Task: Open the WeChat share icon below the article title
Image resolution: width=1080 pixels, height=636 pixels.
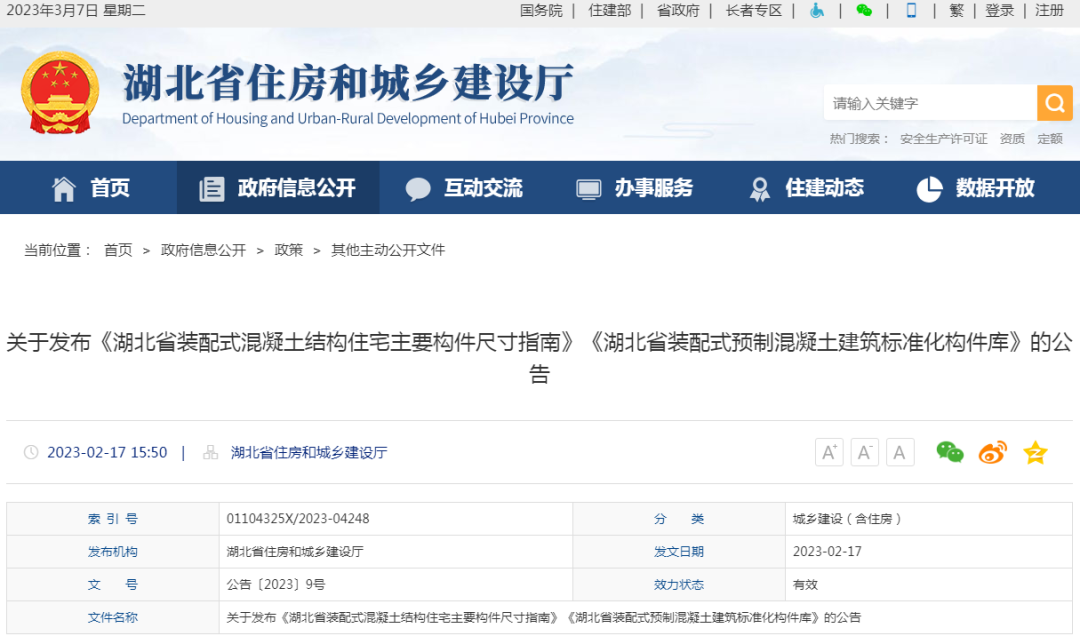Action: 949,452
